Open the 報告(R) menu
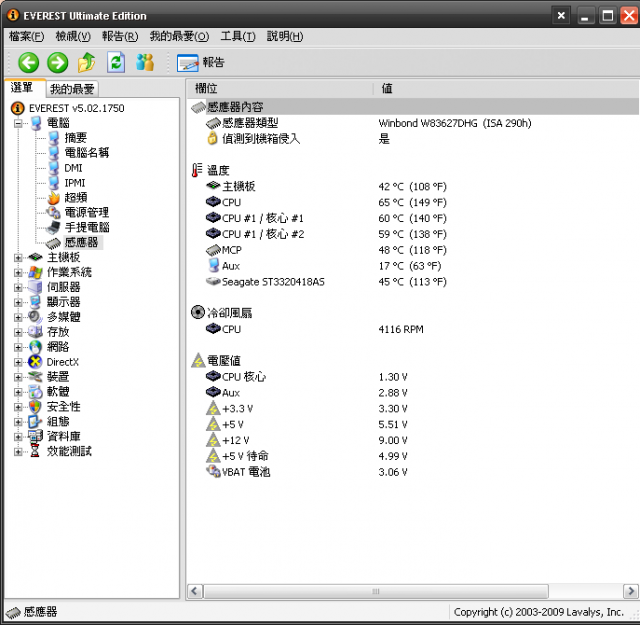Viewport: 640px width, 625px height. 120,36
